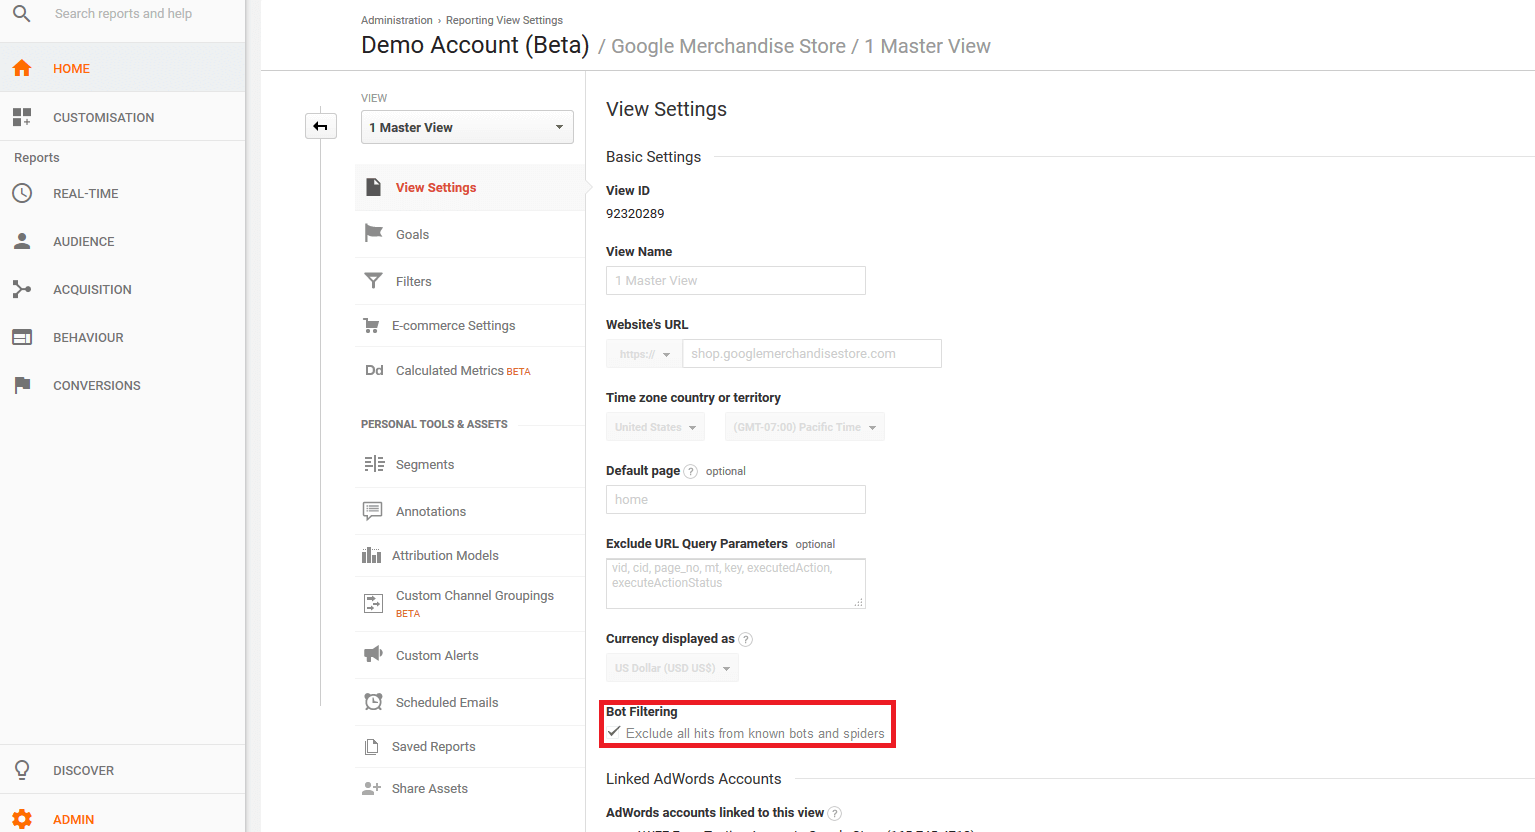Open the Goals link
Viewport: 1535px width, 832px height.
point(412,234)
